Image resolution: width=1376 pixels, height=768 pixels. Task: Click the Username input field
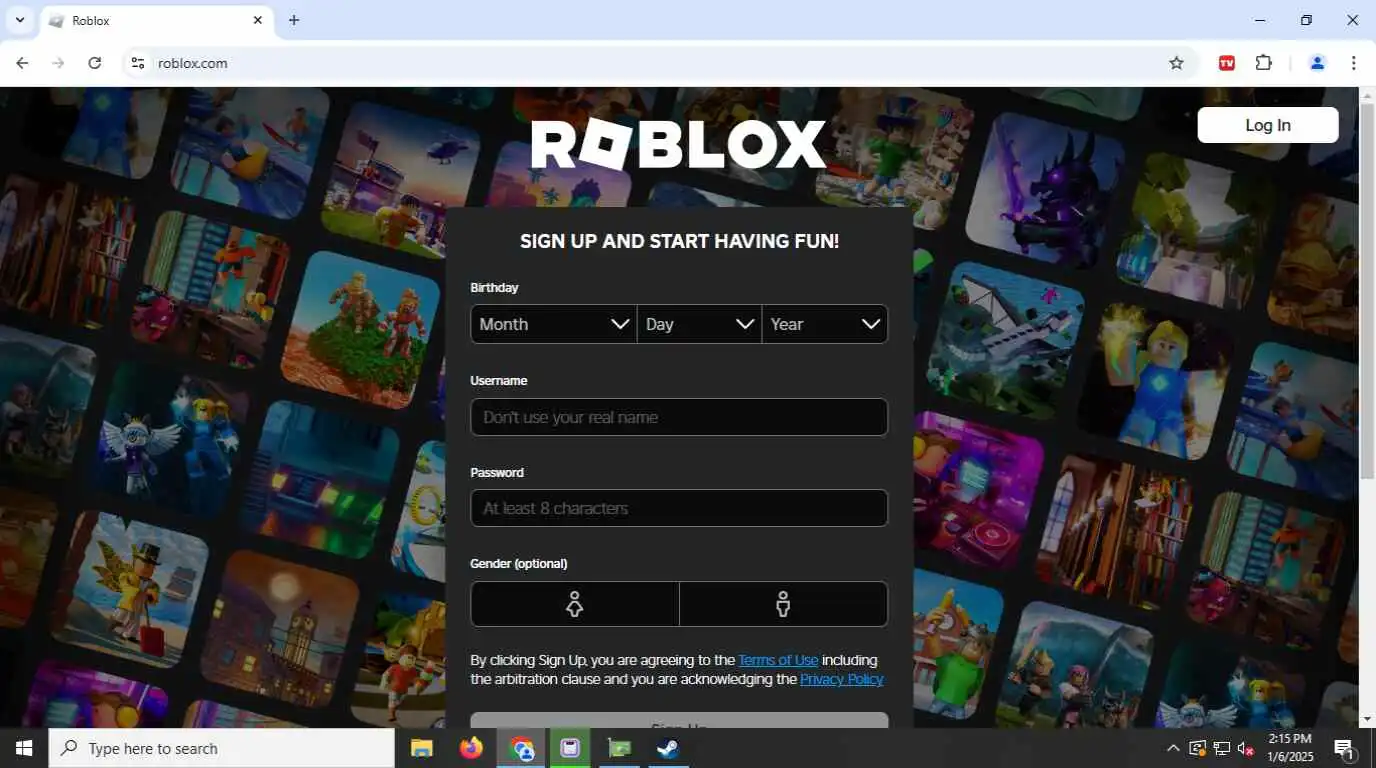pos(679,417)
